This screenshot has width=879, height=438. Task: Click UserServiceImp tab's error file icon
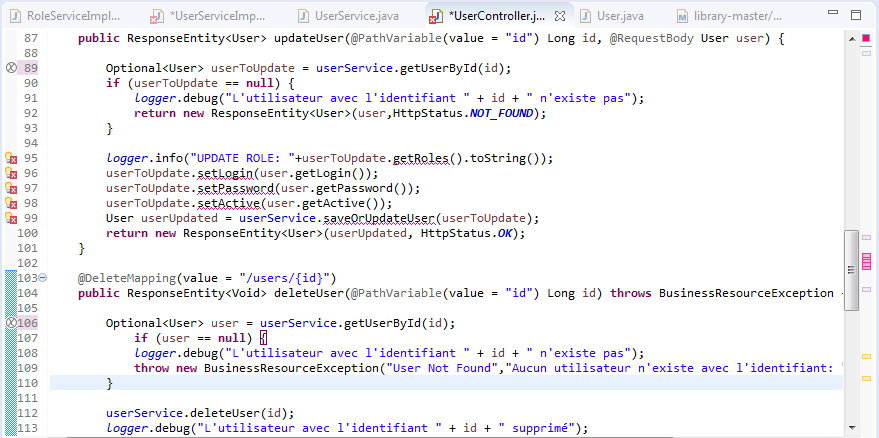(155, 17)
